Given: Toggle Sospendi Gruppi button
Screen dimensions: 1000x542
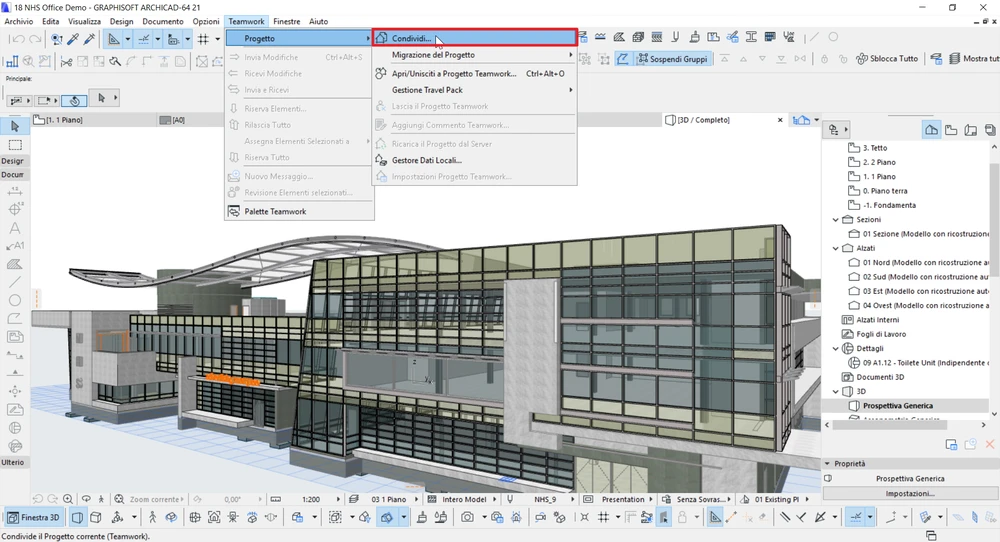Looking at the screenshot, I should (671, 59).
